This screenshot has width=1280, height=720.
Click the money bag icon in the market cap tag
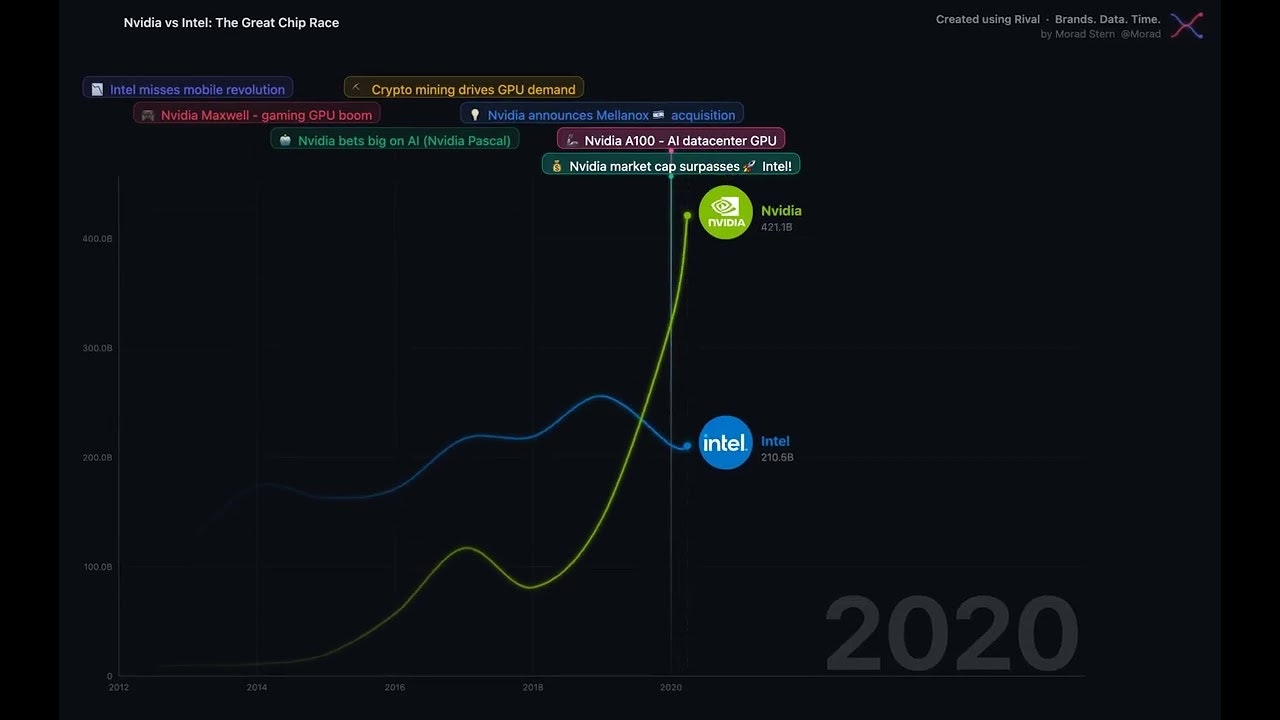pos(557,166)
